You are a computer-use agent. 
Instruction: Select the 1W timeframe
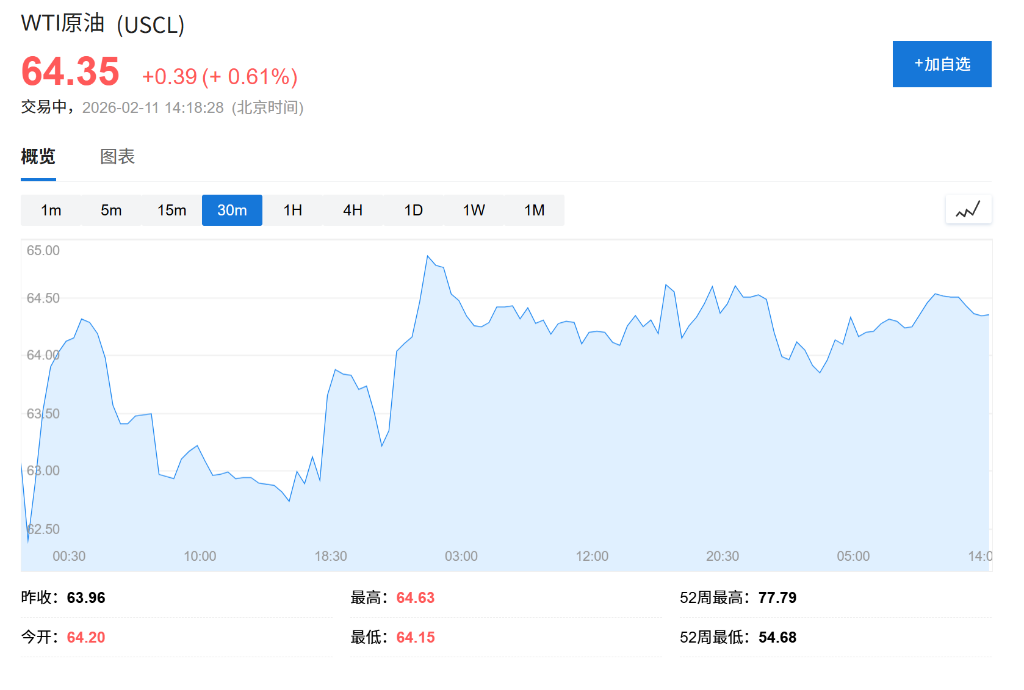(473, 210)
